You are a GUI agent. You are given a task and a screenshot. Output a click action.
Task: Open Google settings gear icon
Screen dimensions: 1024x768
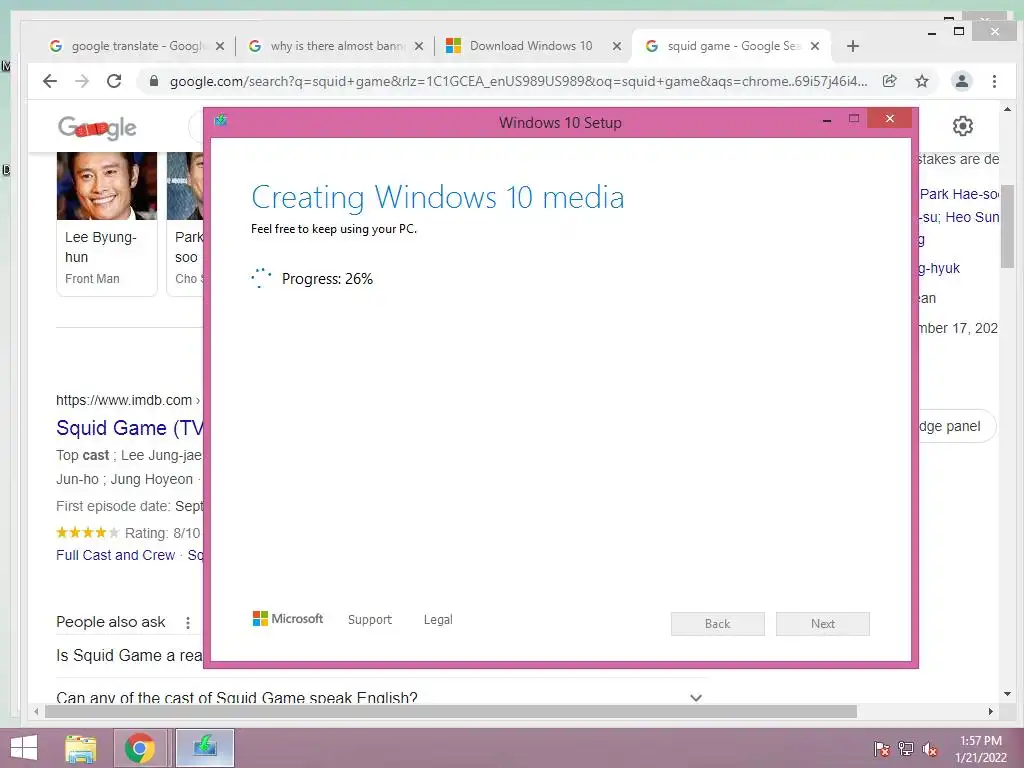[x=963, y=125]
